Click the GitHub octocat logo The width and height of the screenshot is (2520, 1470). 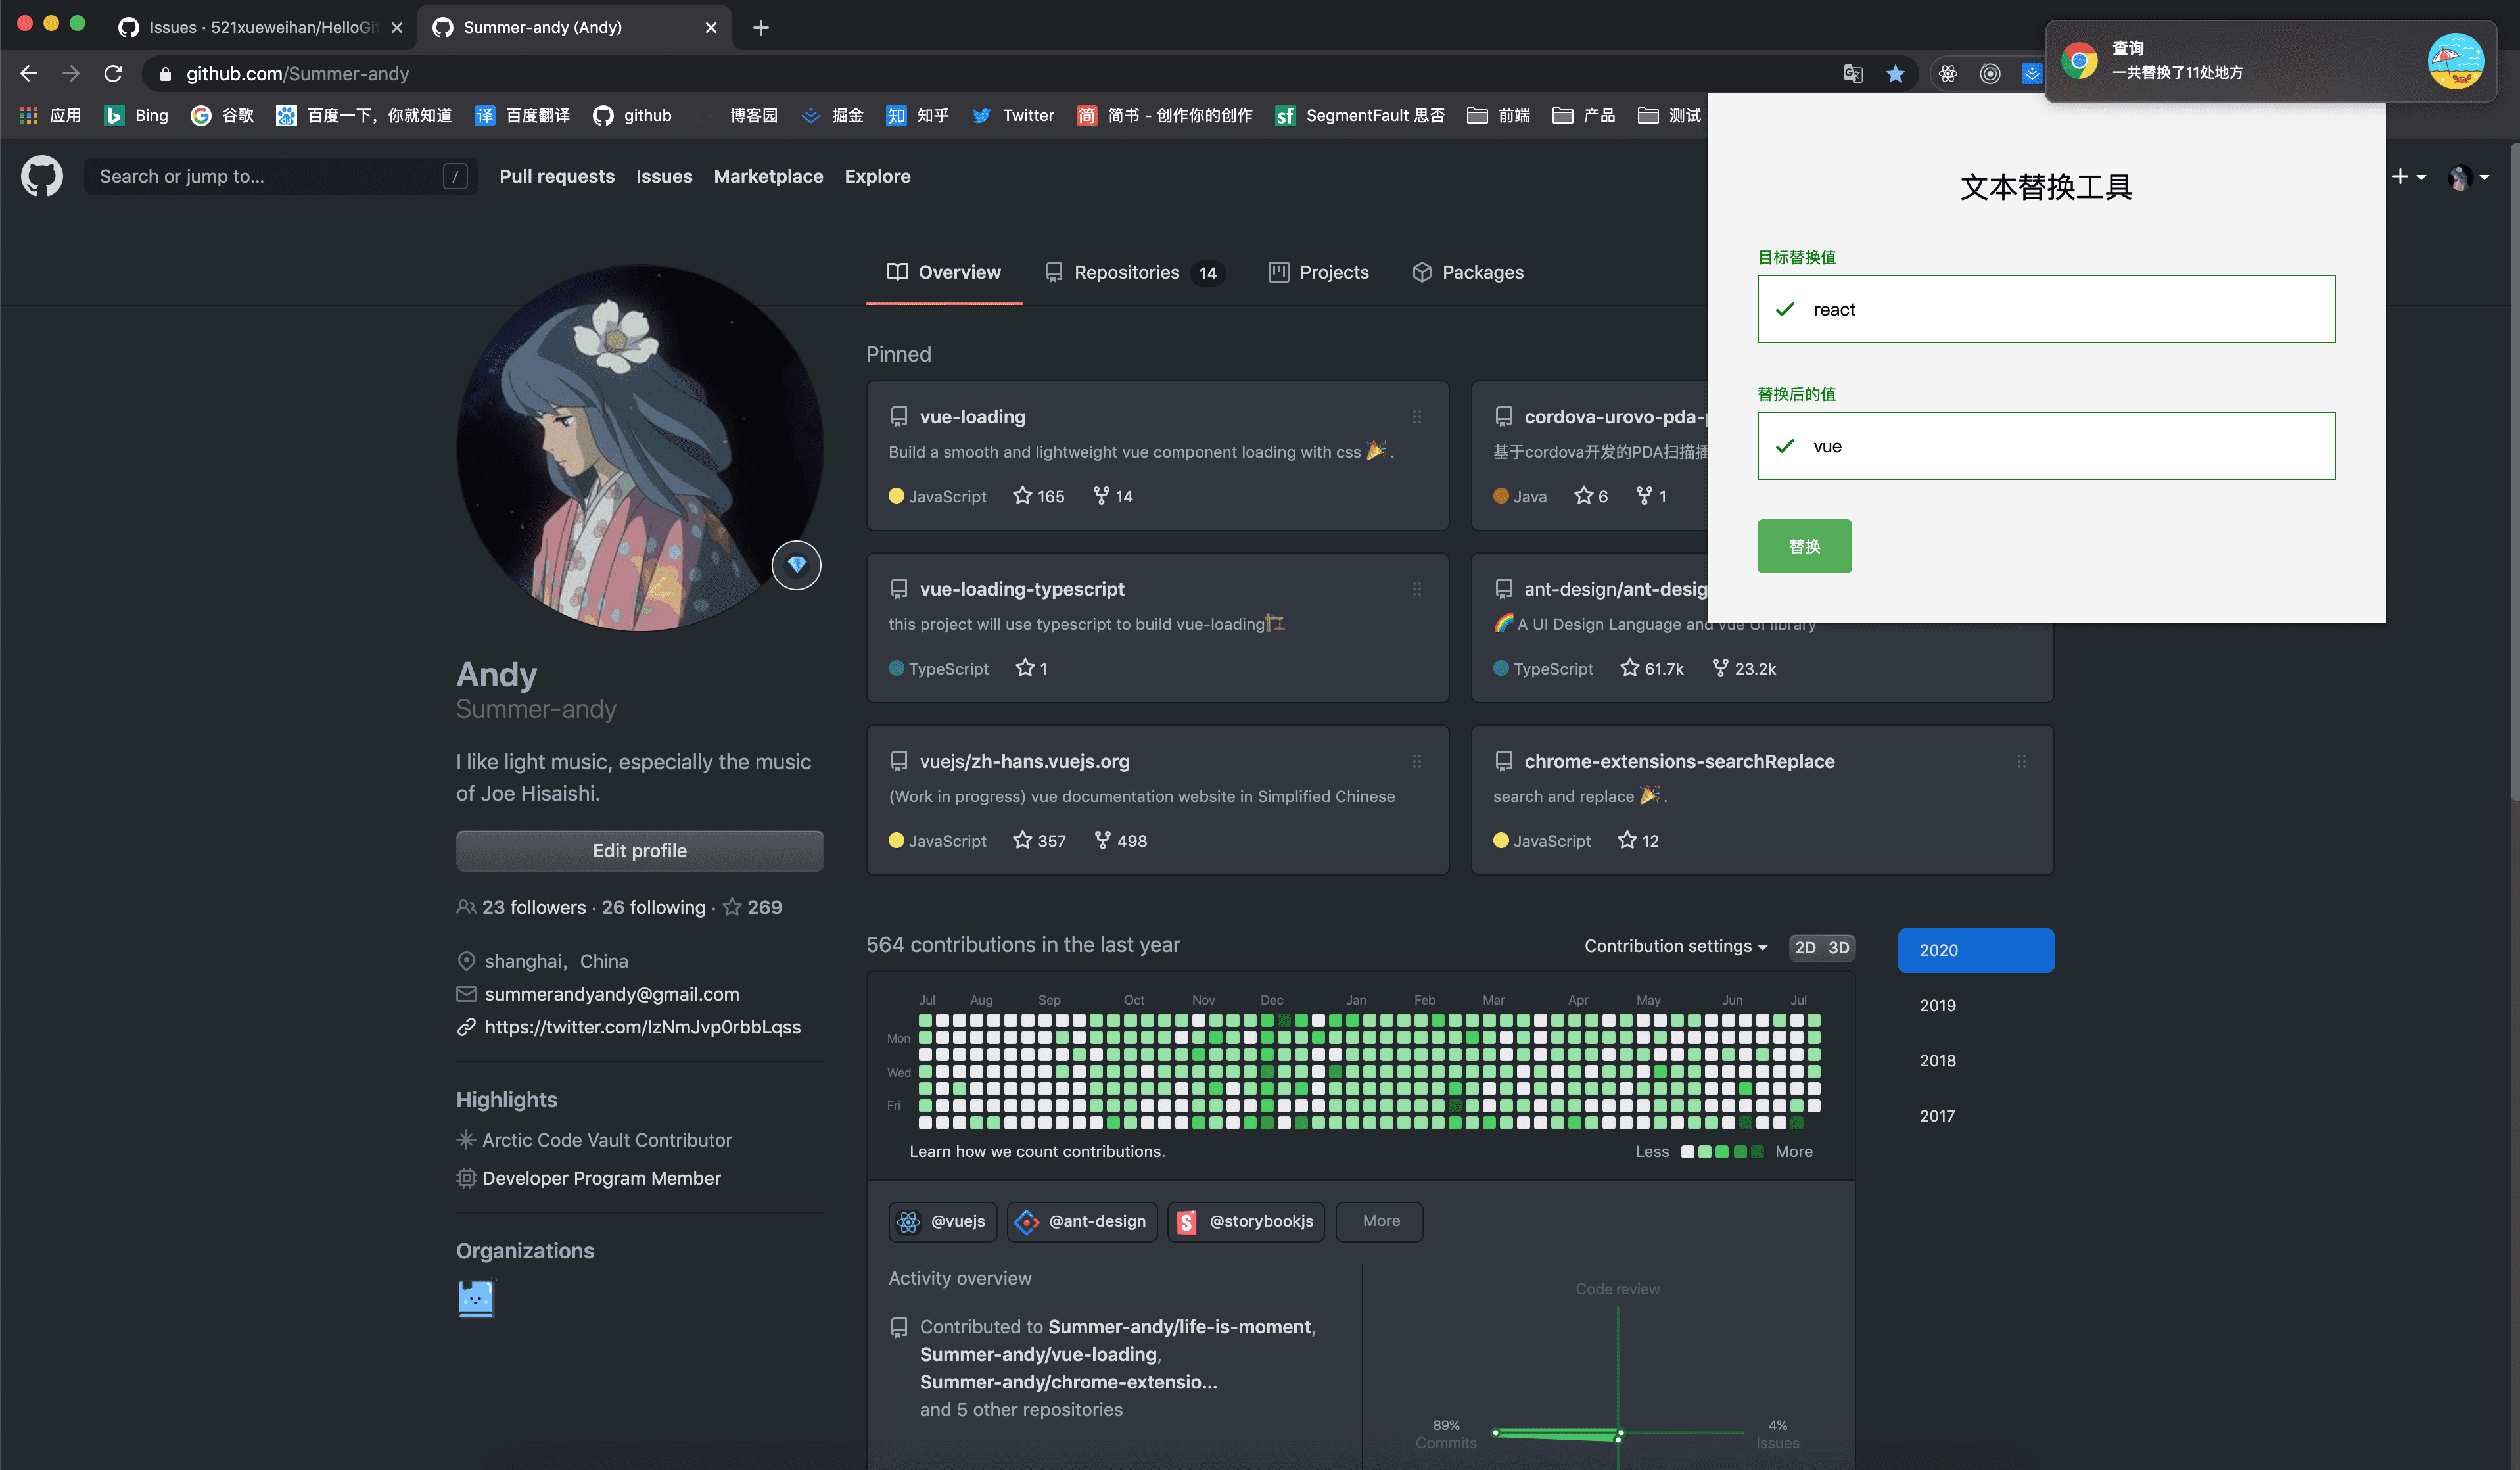42,176
